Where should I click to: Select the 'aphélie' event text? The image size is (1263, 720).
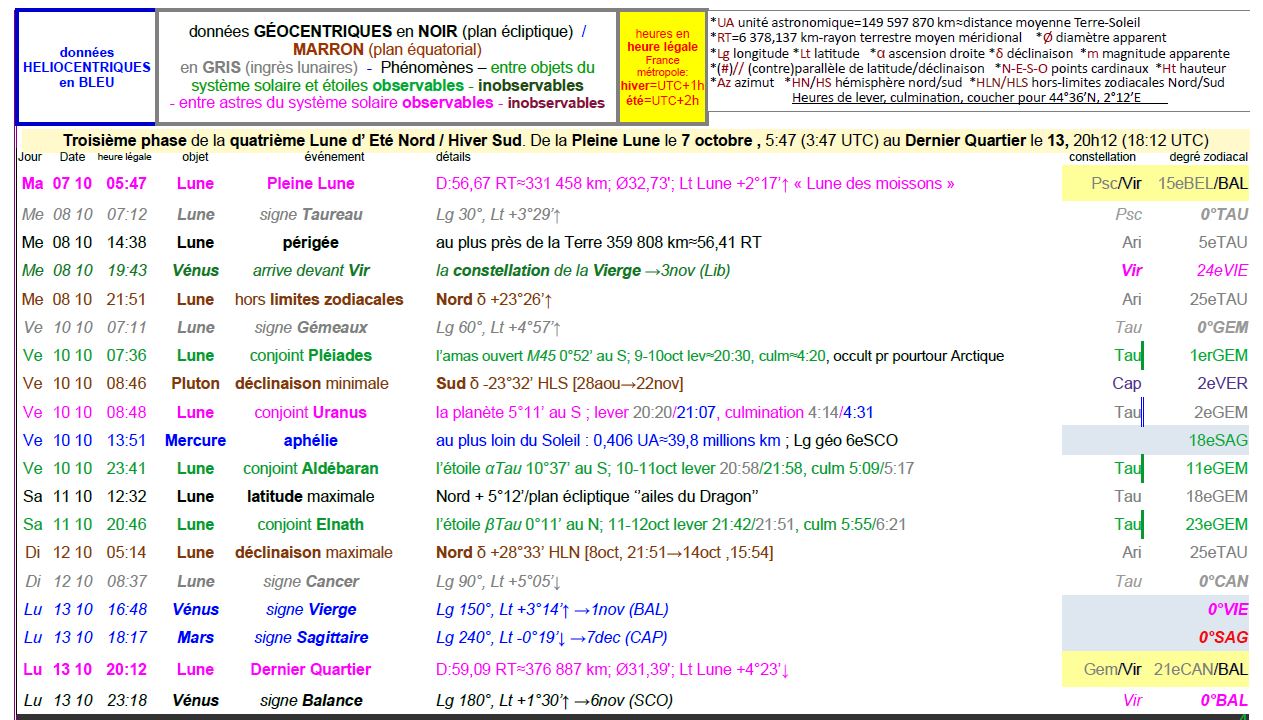pyautogui.click(x=310, y=441)
